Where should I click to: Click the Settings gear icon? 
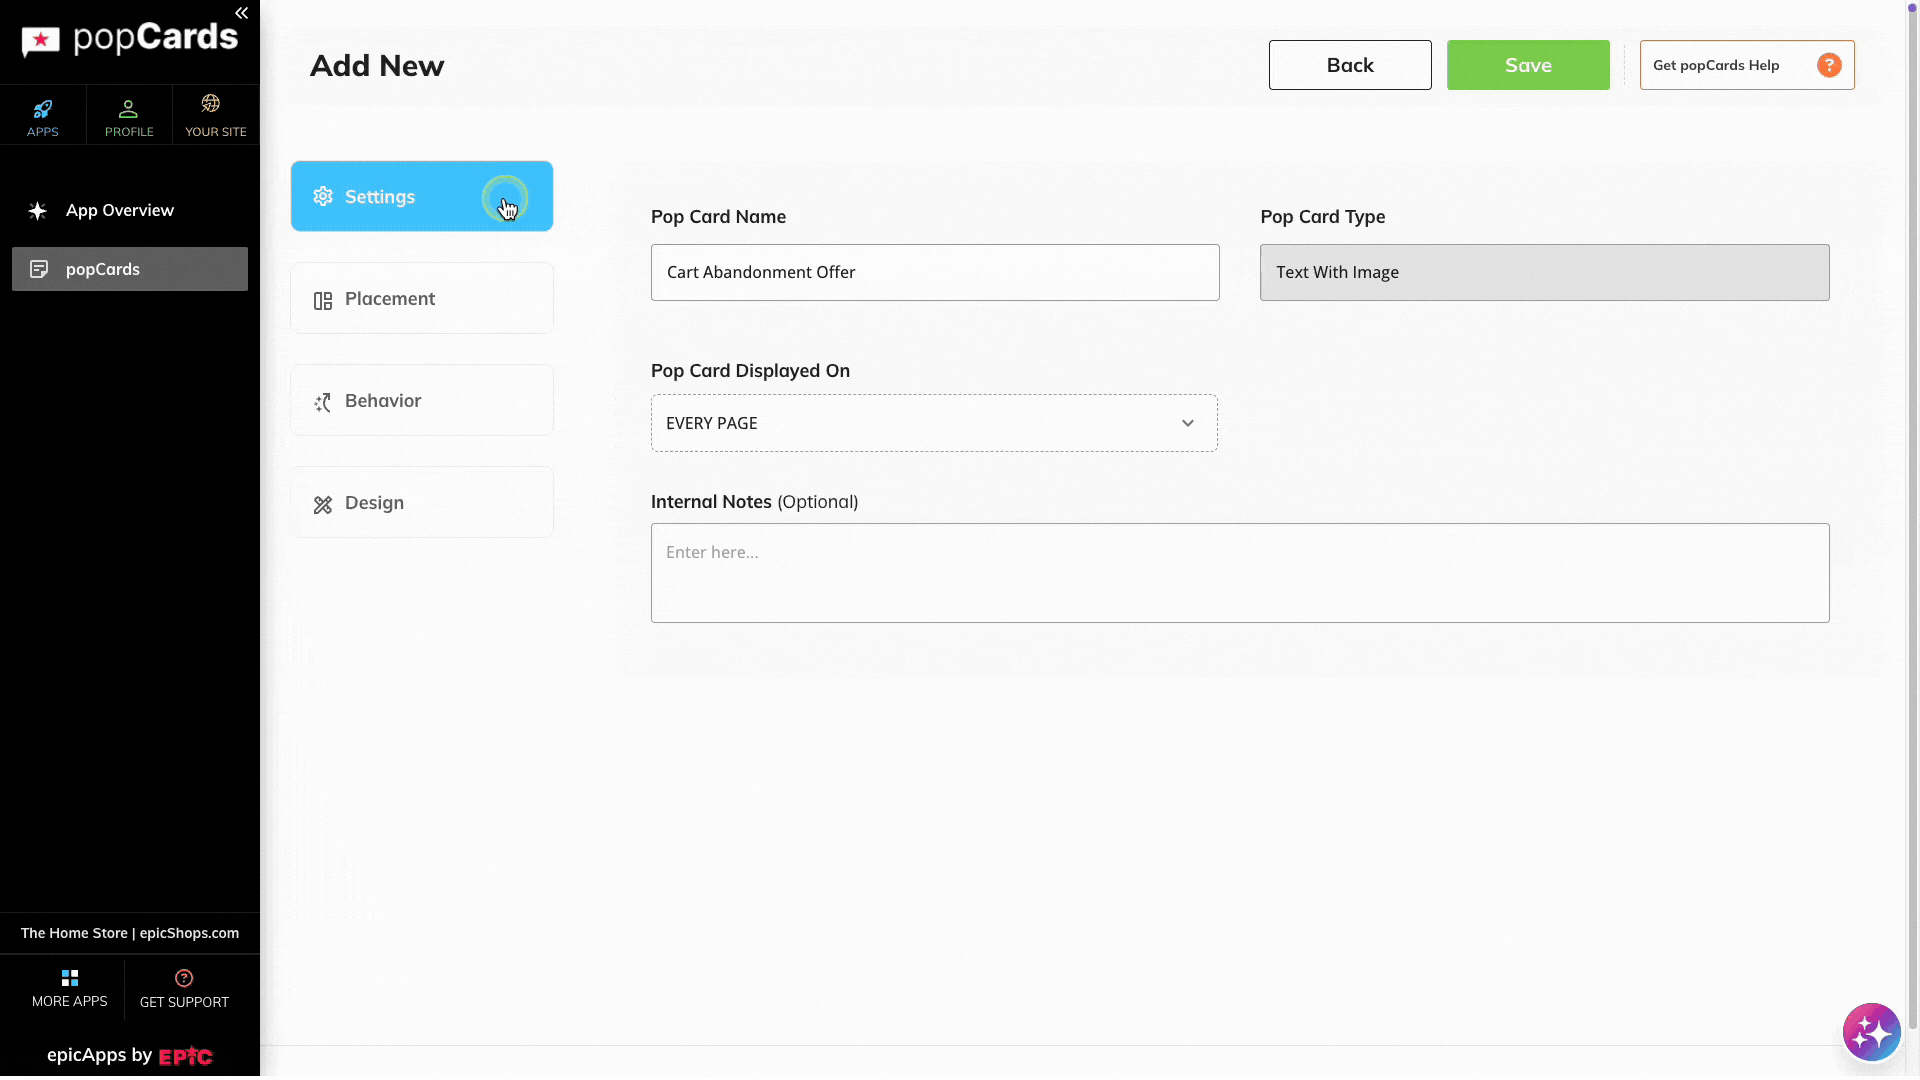[x=323, y=196]
